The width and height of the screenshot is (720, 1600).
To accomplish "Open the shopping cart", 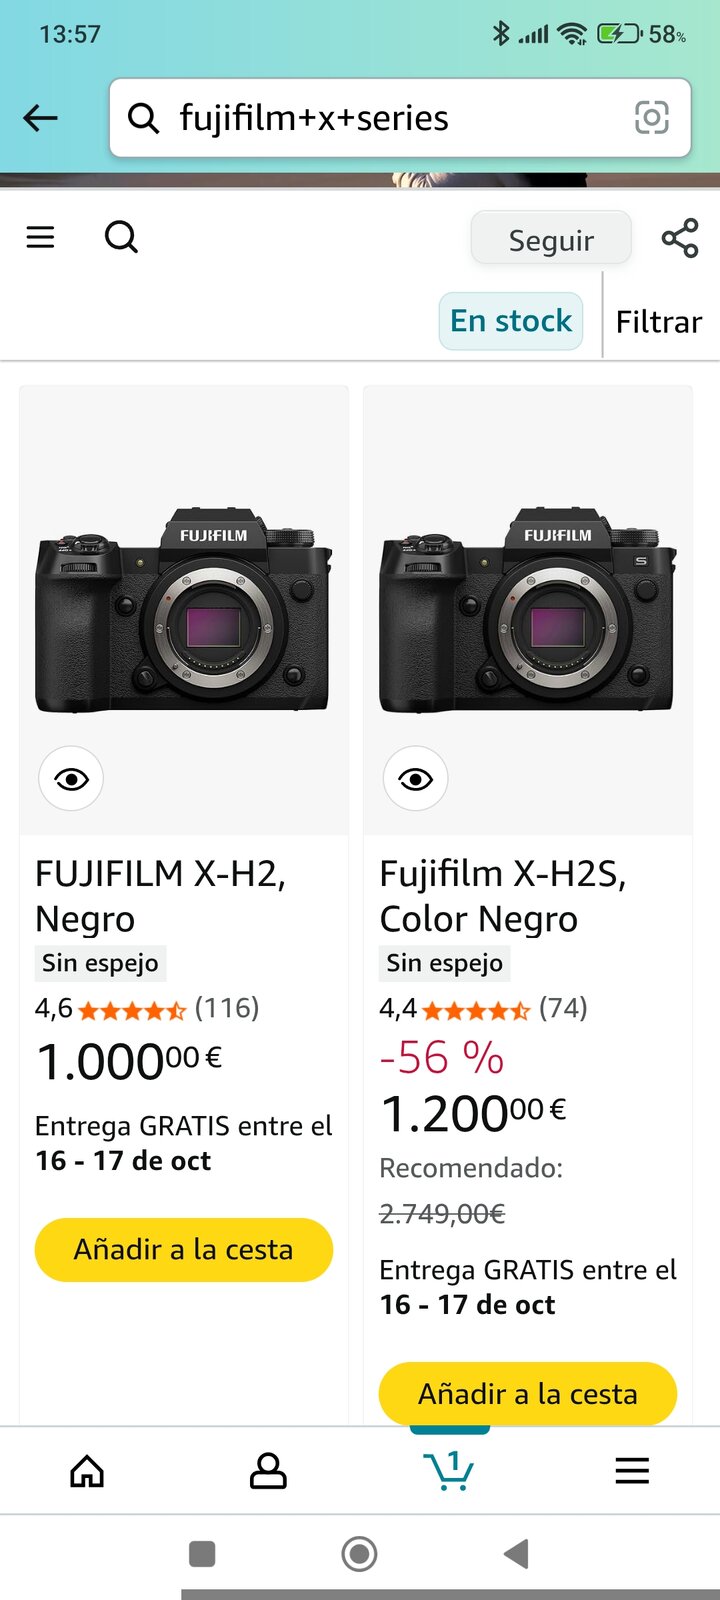I will pyautogui.click(x=449, y=1471).
